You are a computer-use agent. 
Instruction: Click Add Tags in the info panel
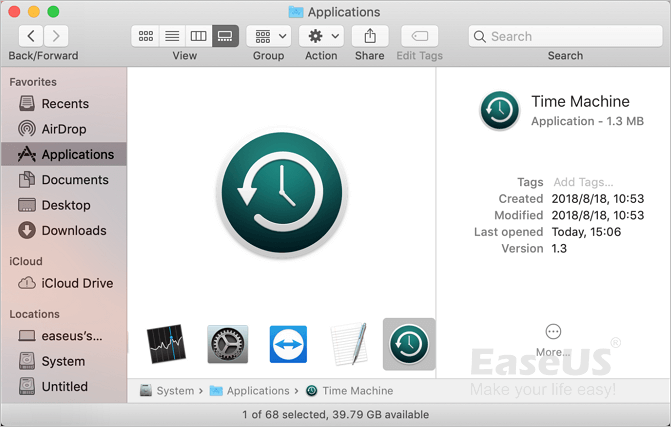pyautogui.click(x=583, y=182)
